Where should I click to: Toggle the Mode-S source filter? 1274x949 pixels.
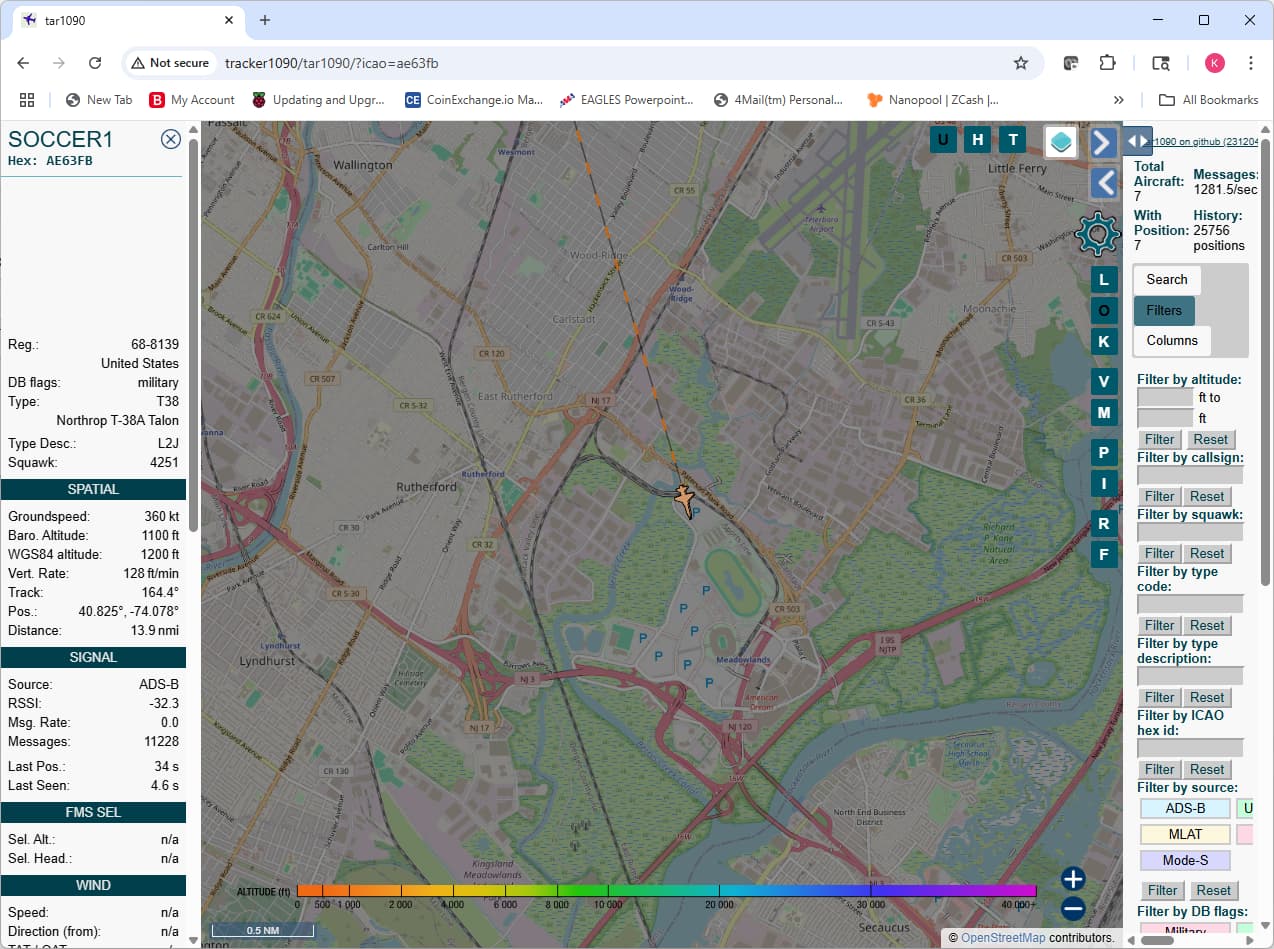click(1185, 860)
